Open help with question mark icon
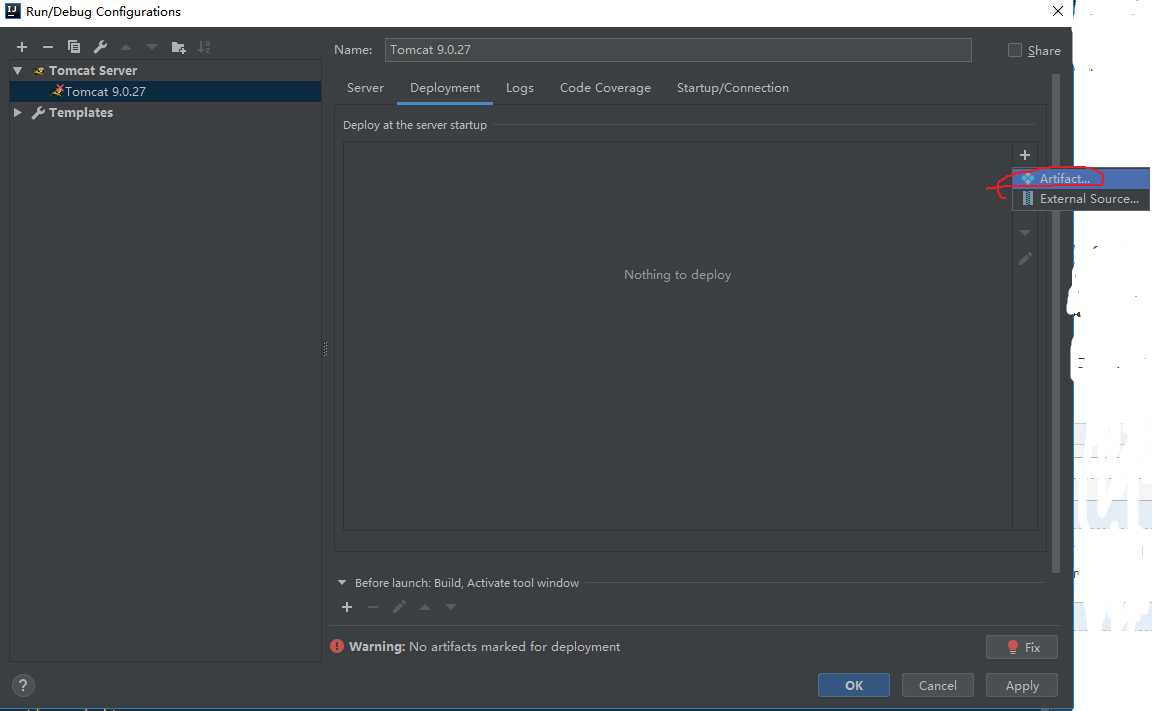 [23, 685]
